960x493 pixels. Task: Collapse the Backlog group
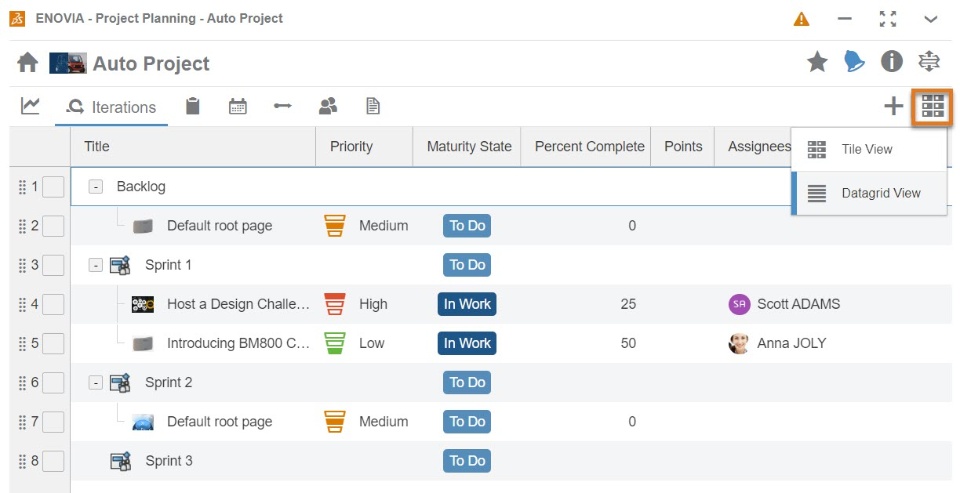[96, 187]
